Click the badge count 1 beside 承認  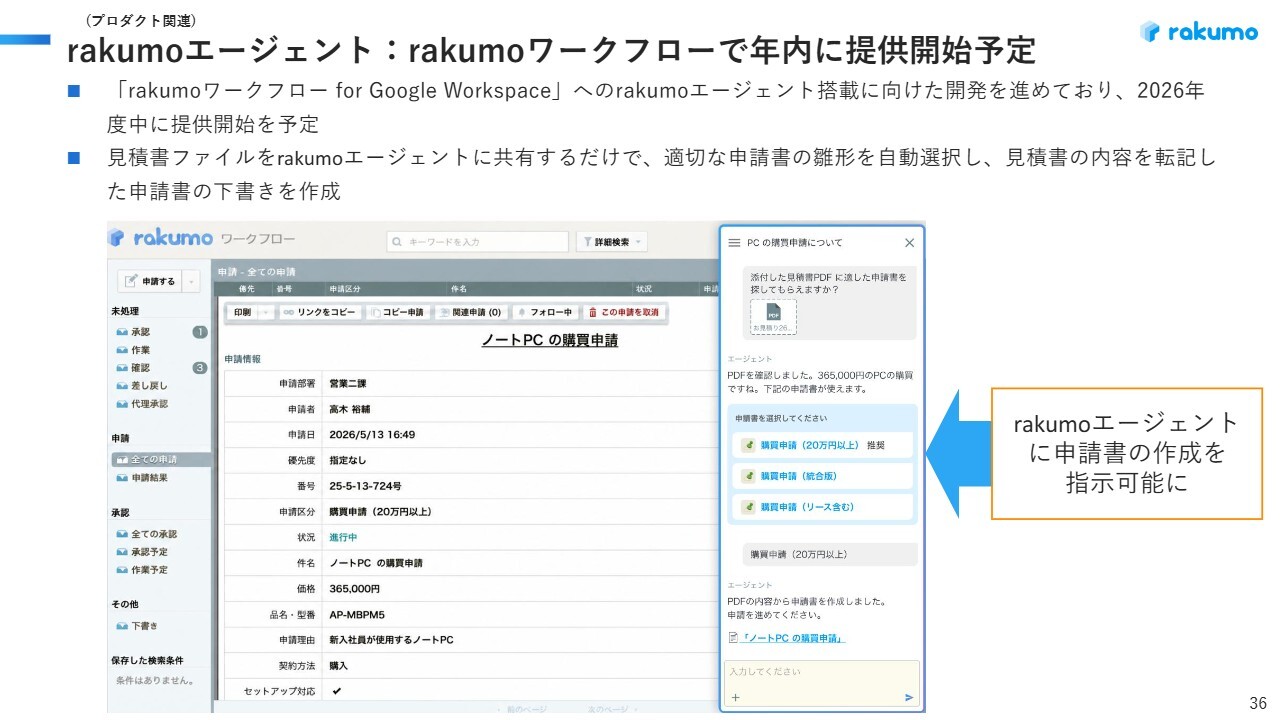click(x=200, y=332)
